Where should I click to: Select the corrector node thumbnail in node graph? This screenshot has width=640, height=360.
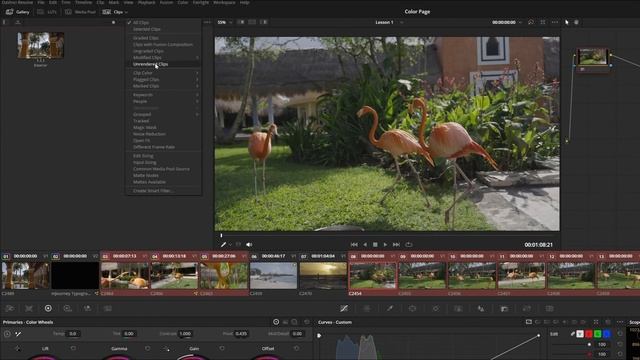coord(593,56)
